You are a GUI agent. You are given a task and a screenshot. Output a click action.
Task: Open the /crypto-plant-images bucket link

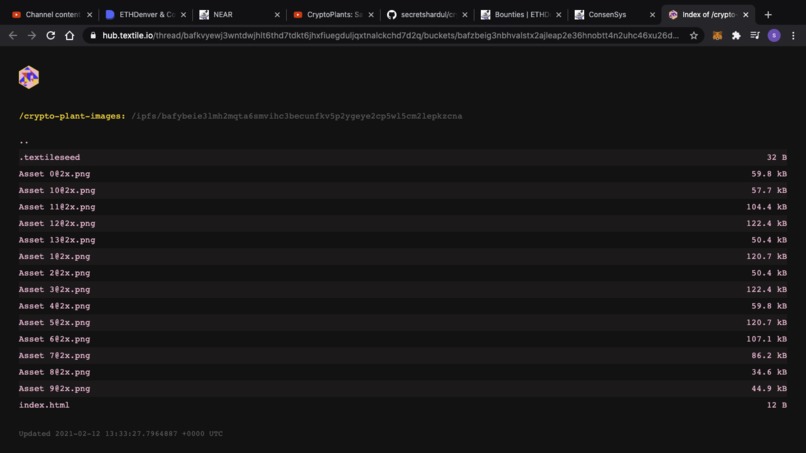(72, 116)
